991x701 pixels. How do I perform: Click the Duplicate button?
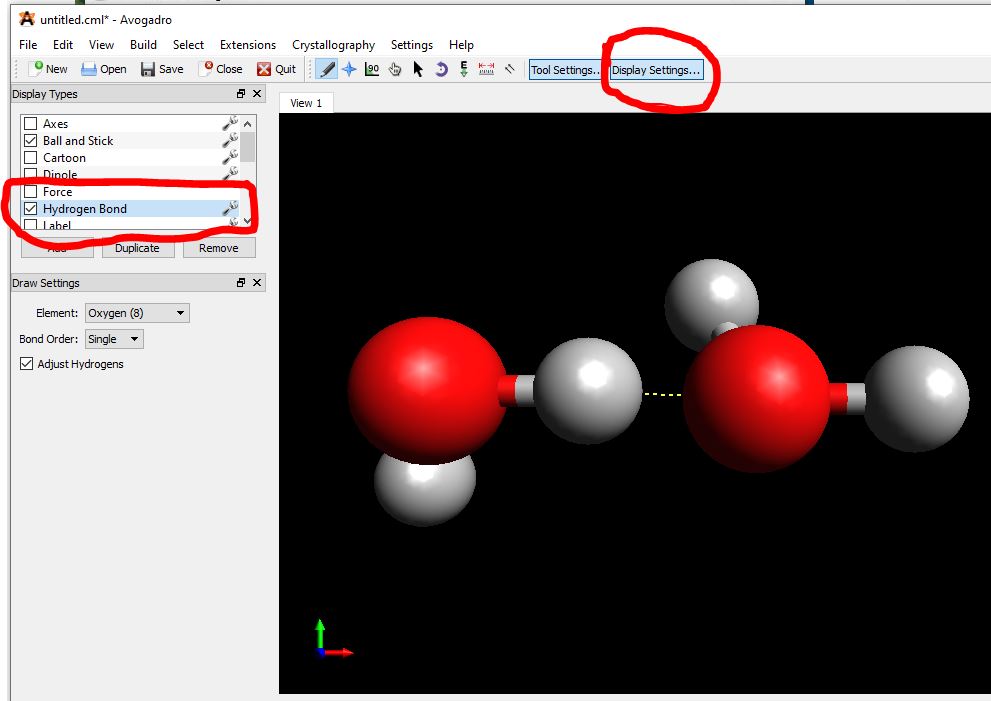137,248
